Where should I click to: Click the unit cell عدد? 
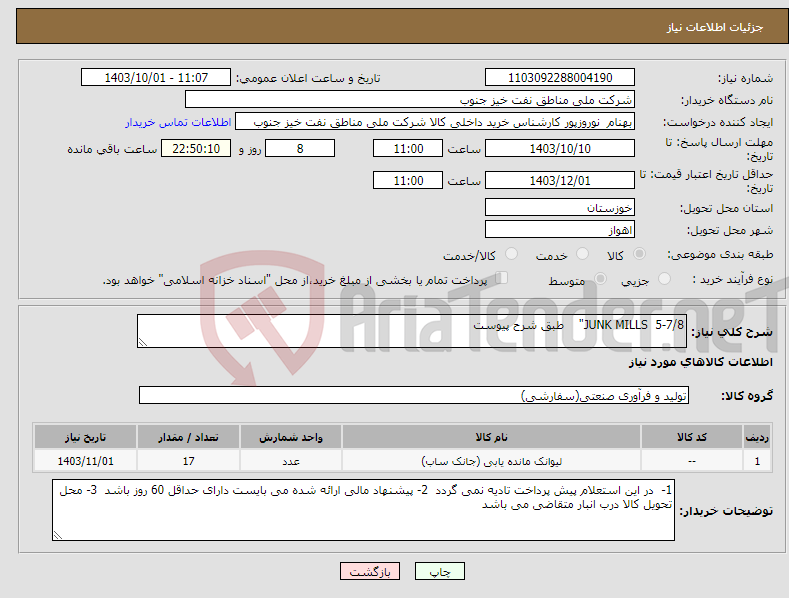[290, 461]
